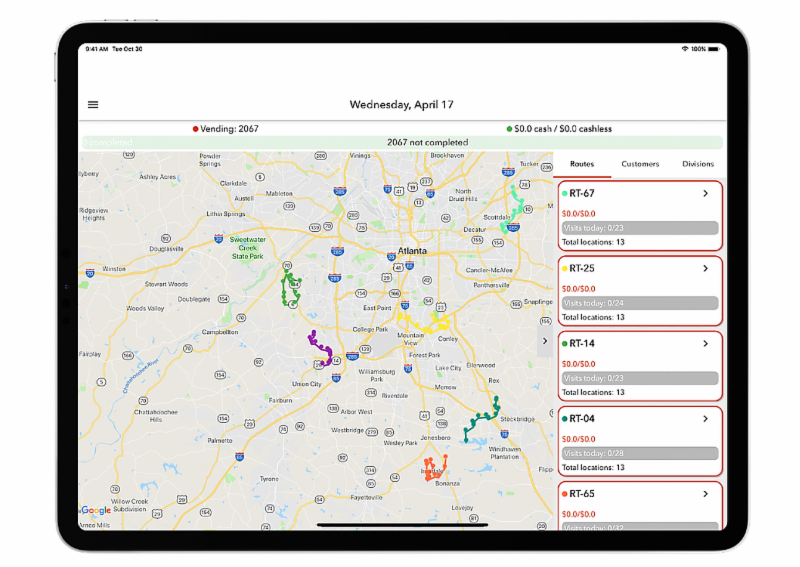Screen dimensions: 800x567
Task: Click RT-25 visits today 0/24 progress bar
Action: (x=640, y=303)
